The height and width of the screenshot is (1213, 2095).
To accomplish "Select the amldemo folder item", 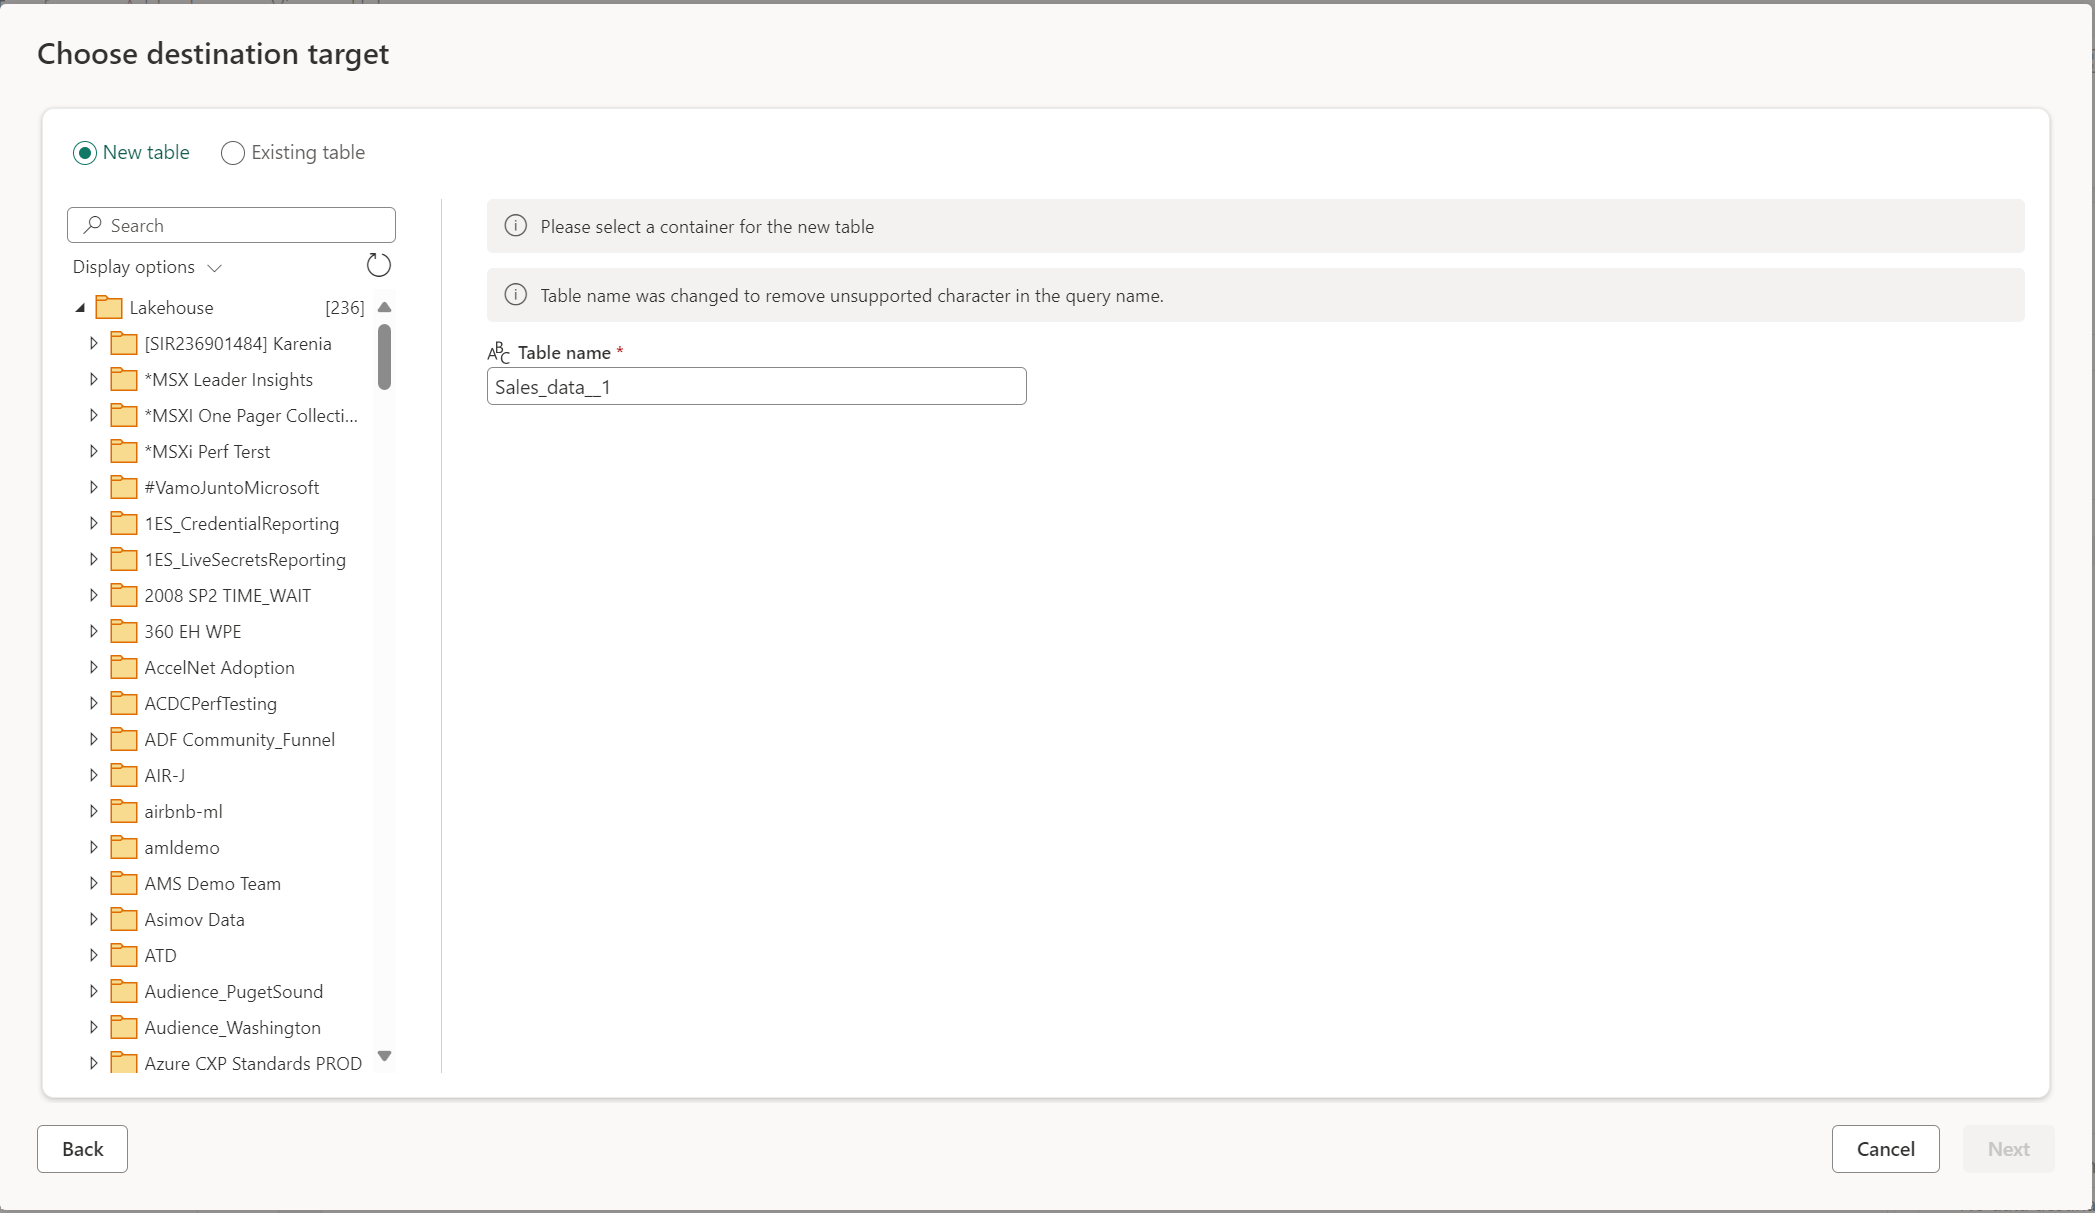I will point(182,846).
